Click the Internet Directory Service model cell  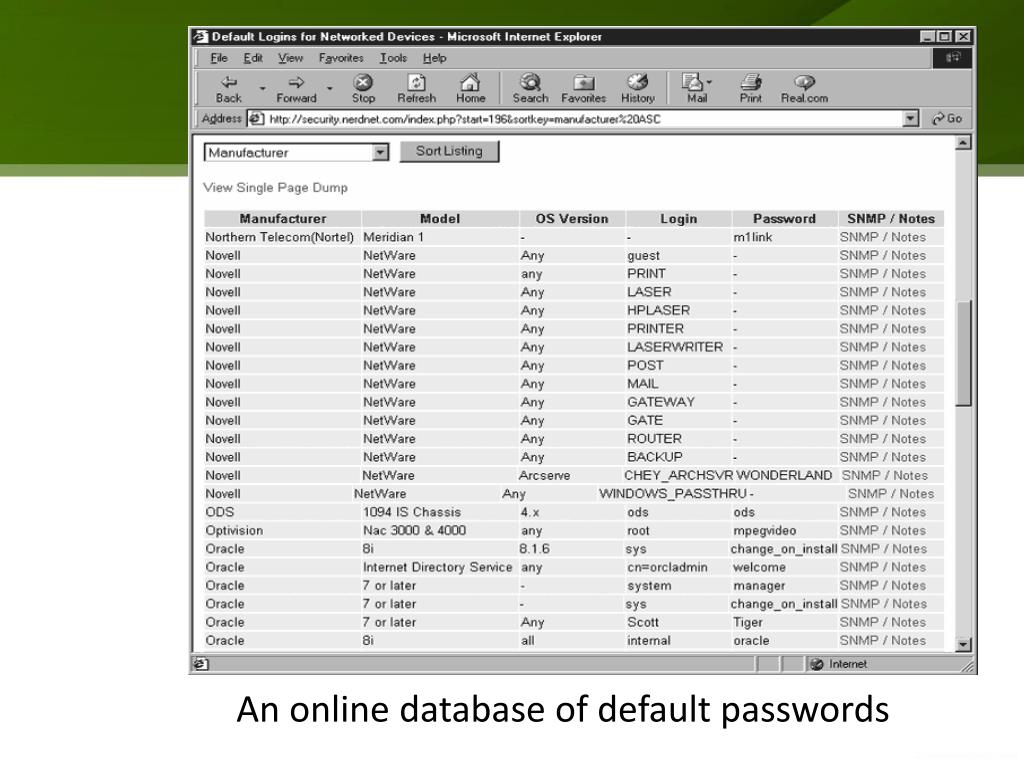tap(438, 568)
